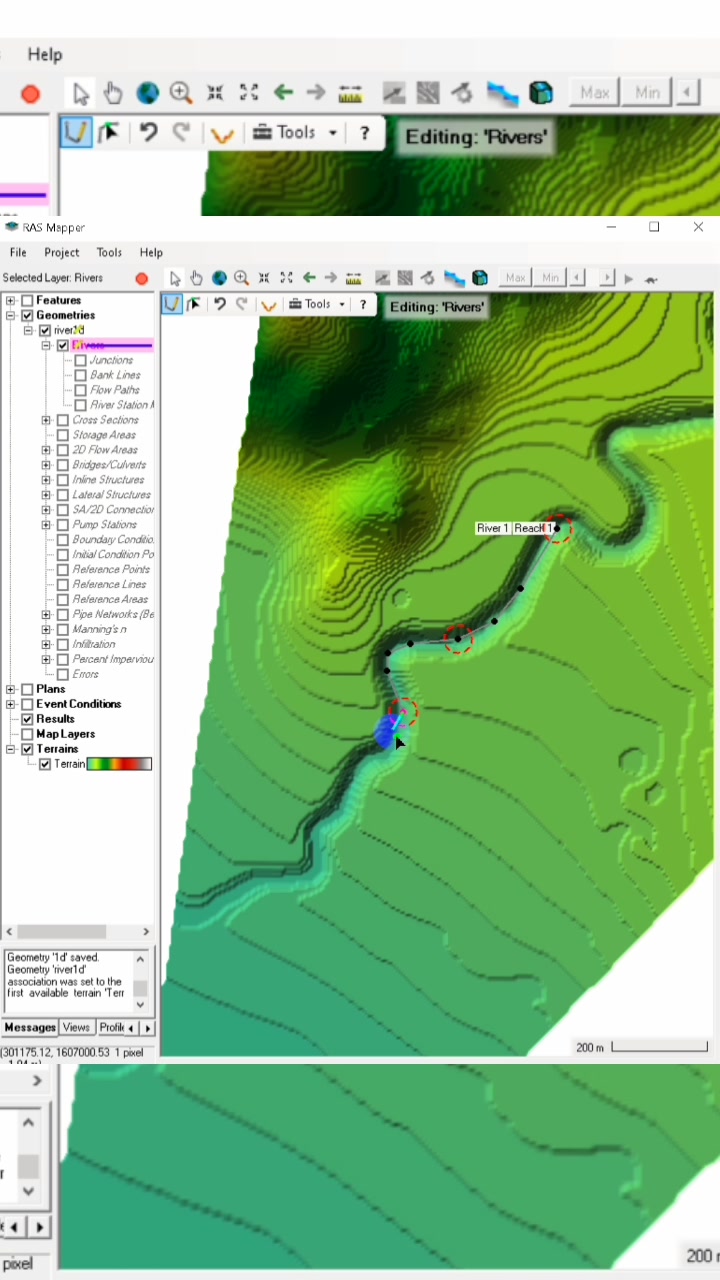Expand the 2D Flow Areas node

coord(46,450)
